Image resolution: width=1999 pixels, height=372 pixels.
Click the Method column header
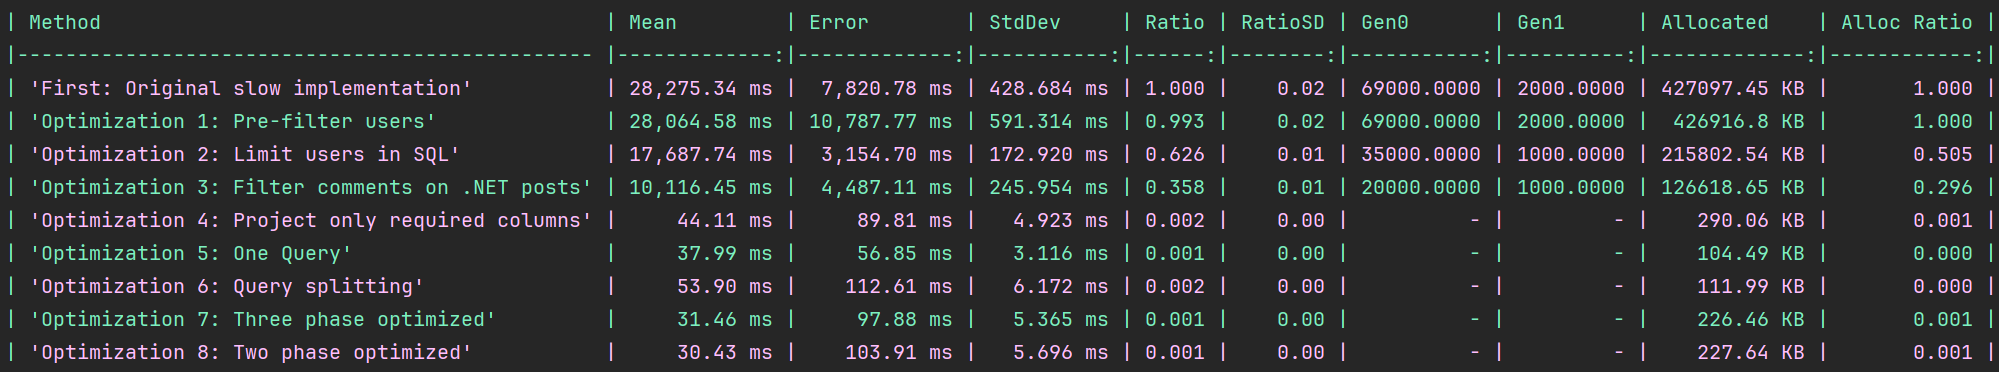coord(65,22)
